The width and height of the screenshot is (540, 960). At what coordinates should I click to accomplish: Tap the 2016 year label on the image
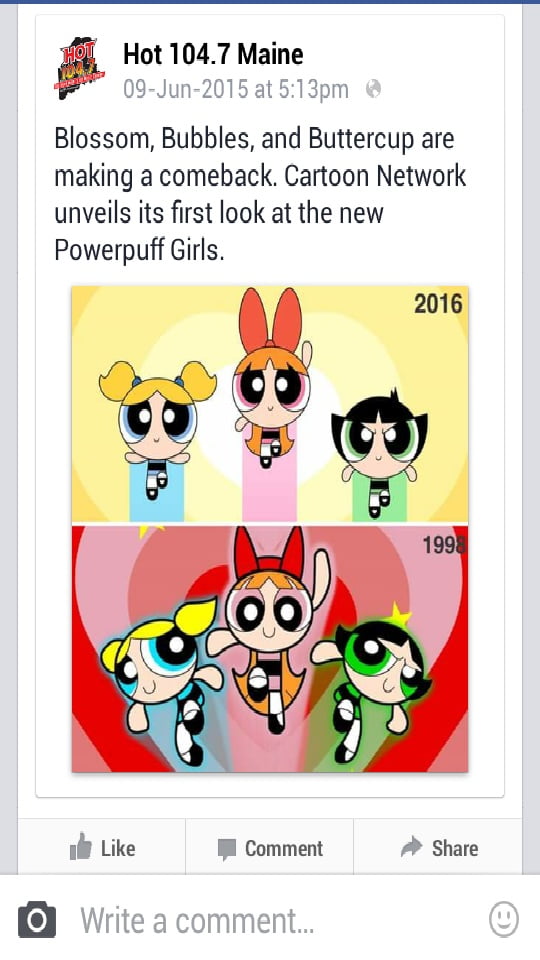(438, 304)
